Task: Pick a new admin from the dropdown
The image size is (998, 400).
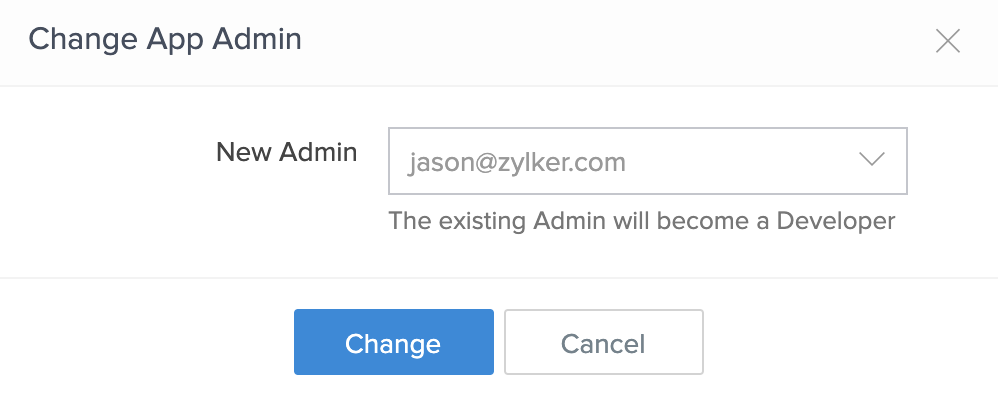Action: coord(647,160)
